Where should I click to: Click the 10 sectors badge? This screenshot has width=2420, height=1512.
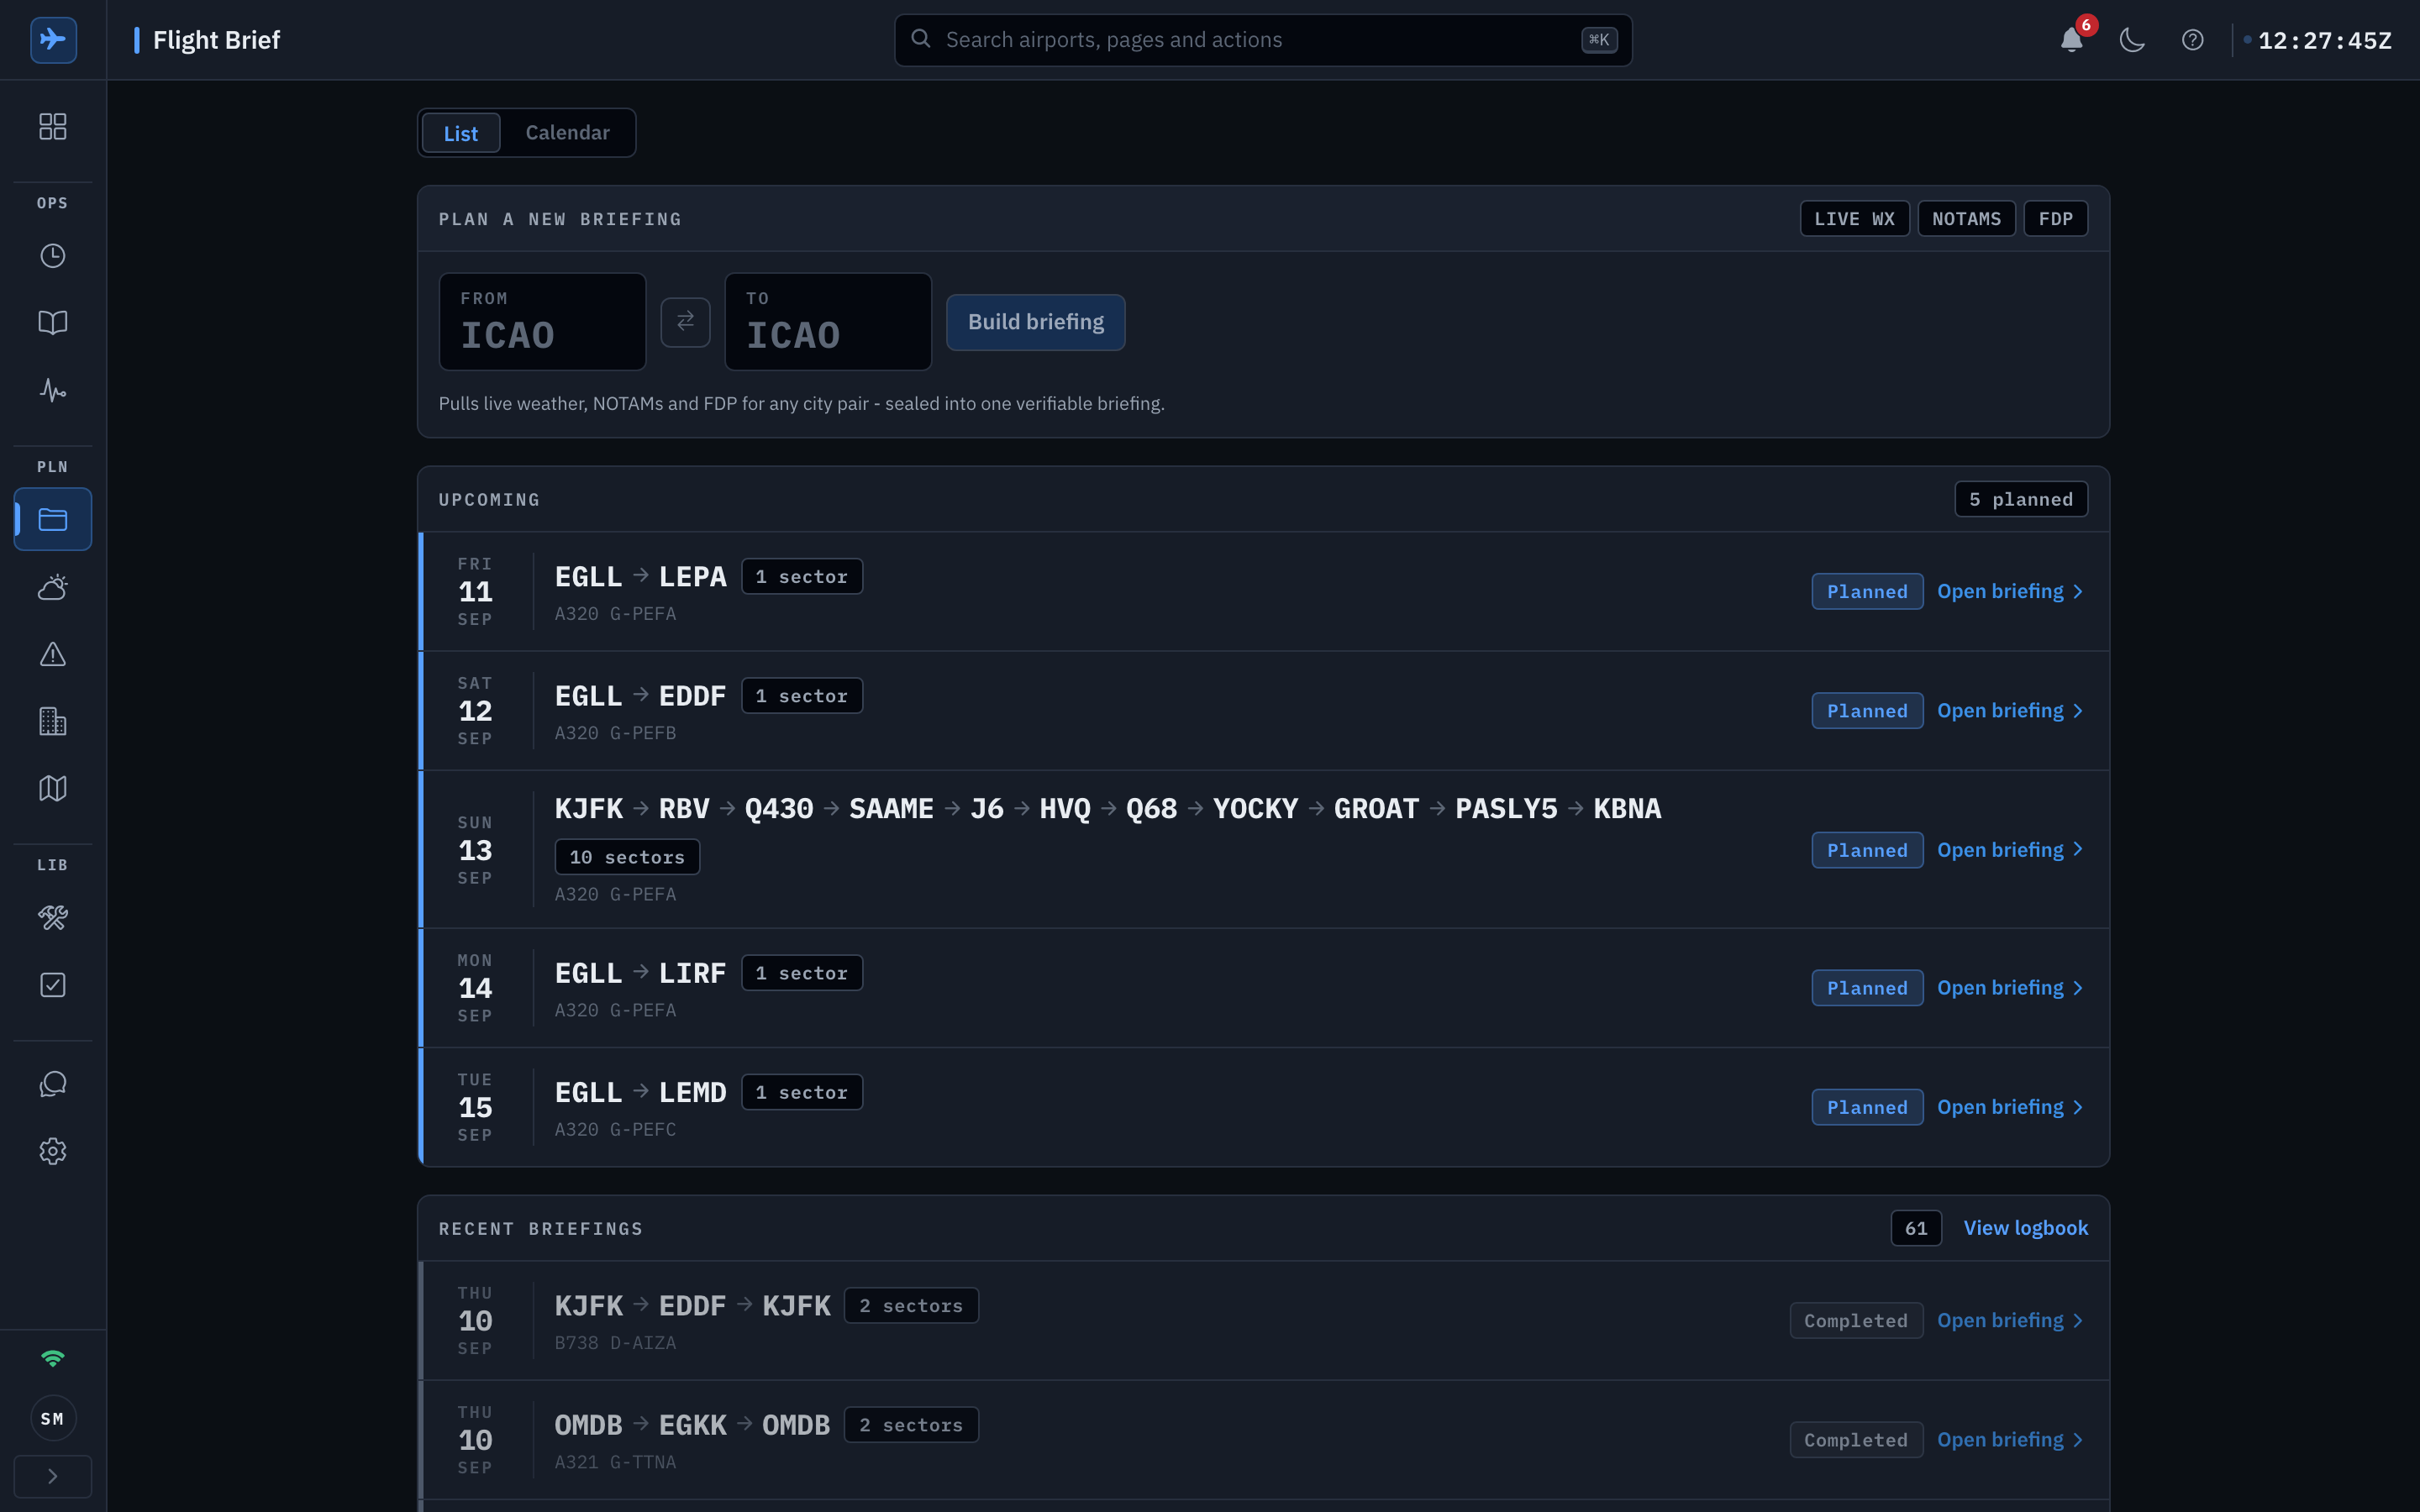pos(627,857)
